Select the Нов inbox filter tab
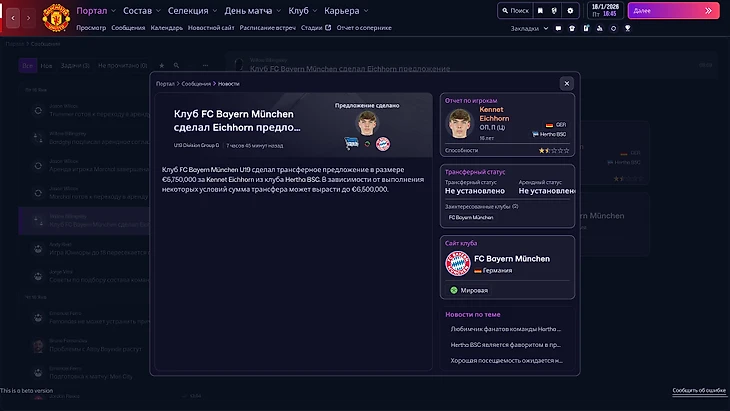This screenshot has height=411, width=730. pos(46,66)
